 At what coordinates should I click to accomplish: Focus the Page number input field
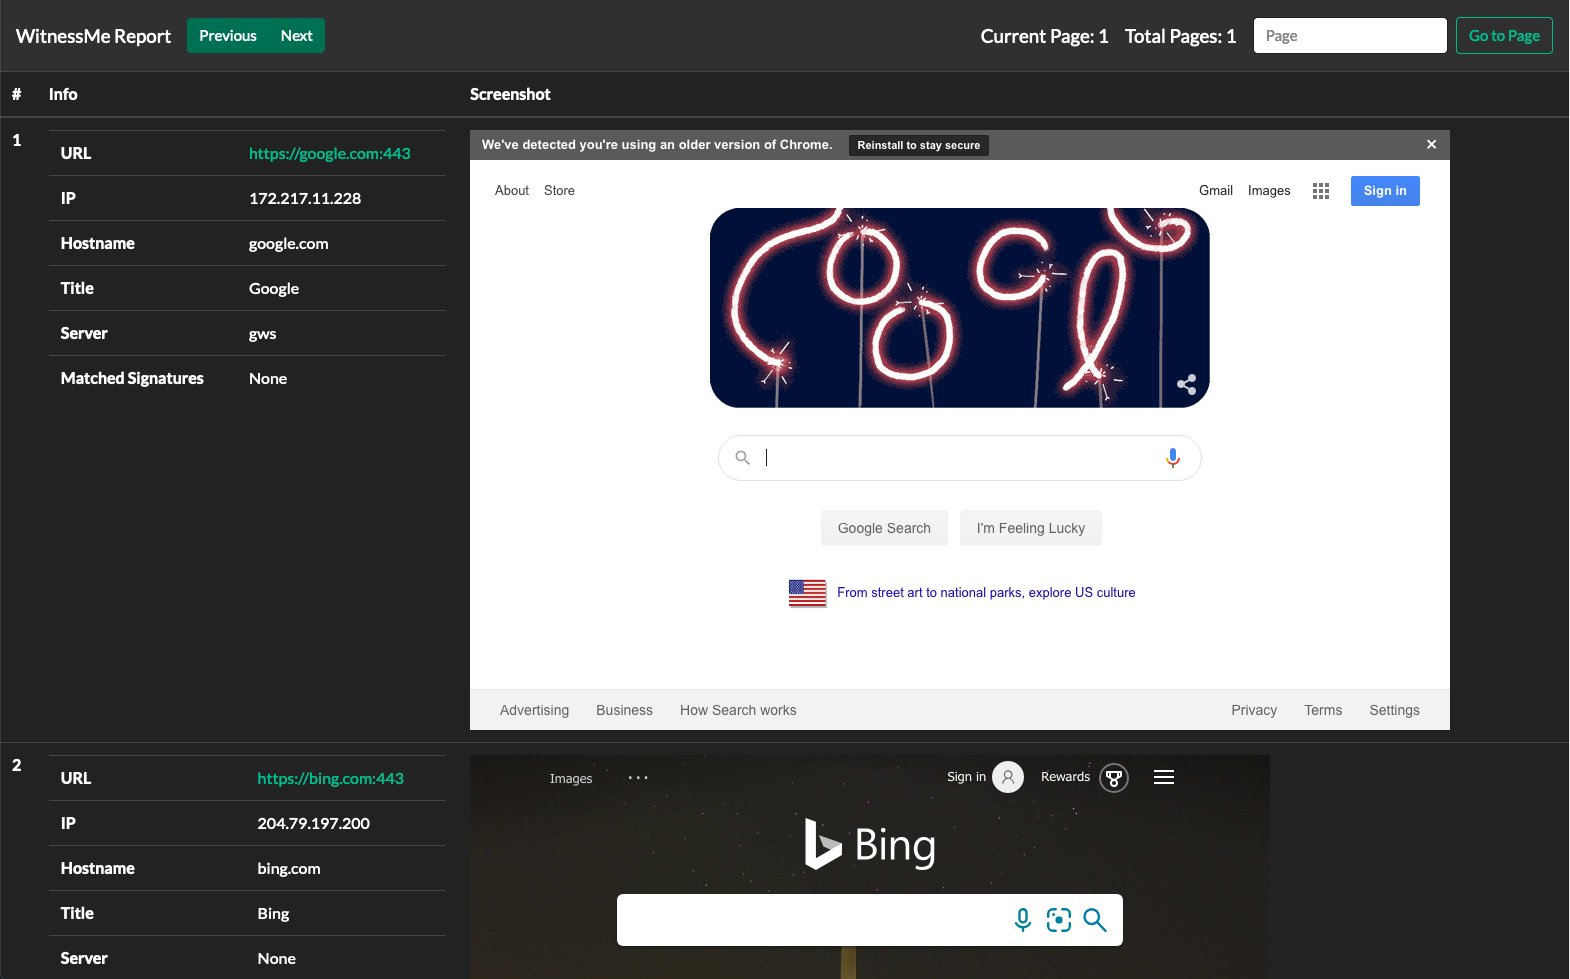[1350, 36]
